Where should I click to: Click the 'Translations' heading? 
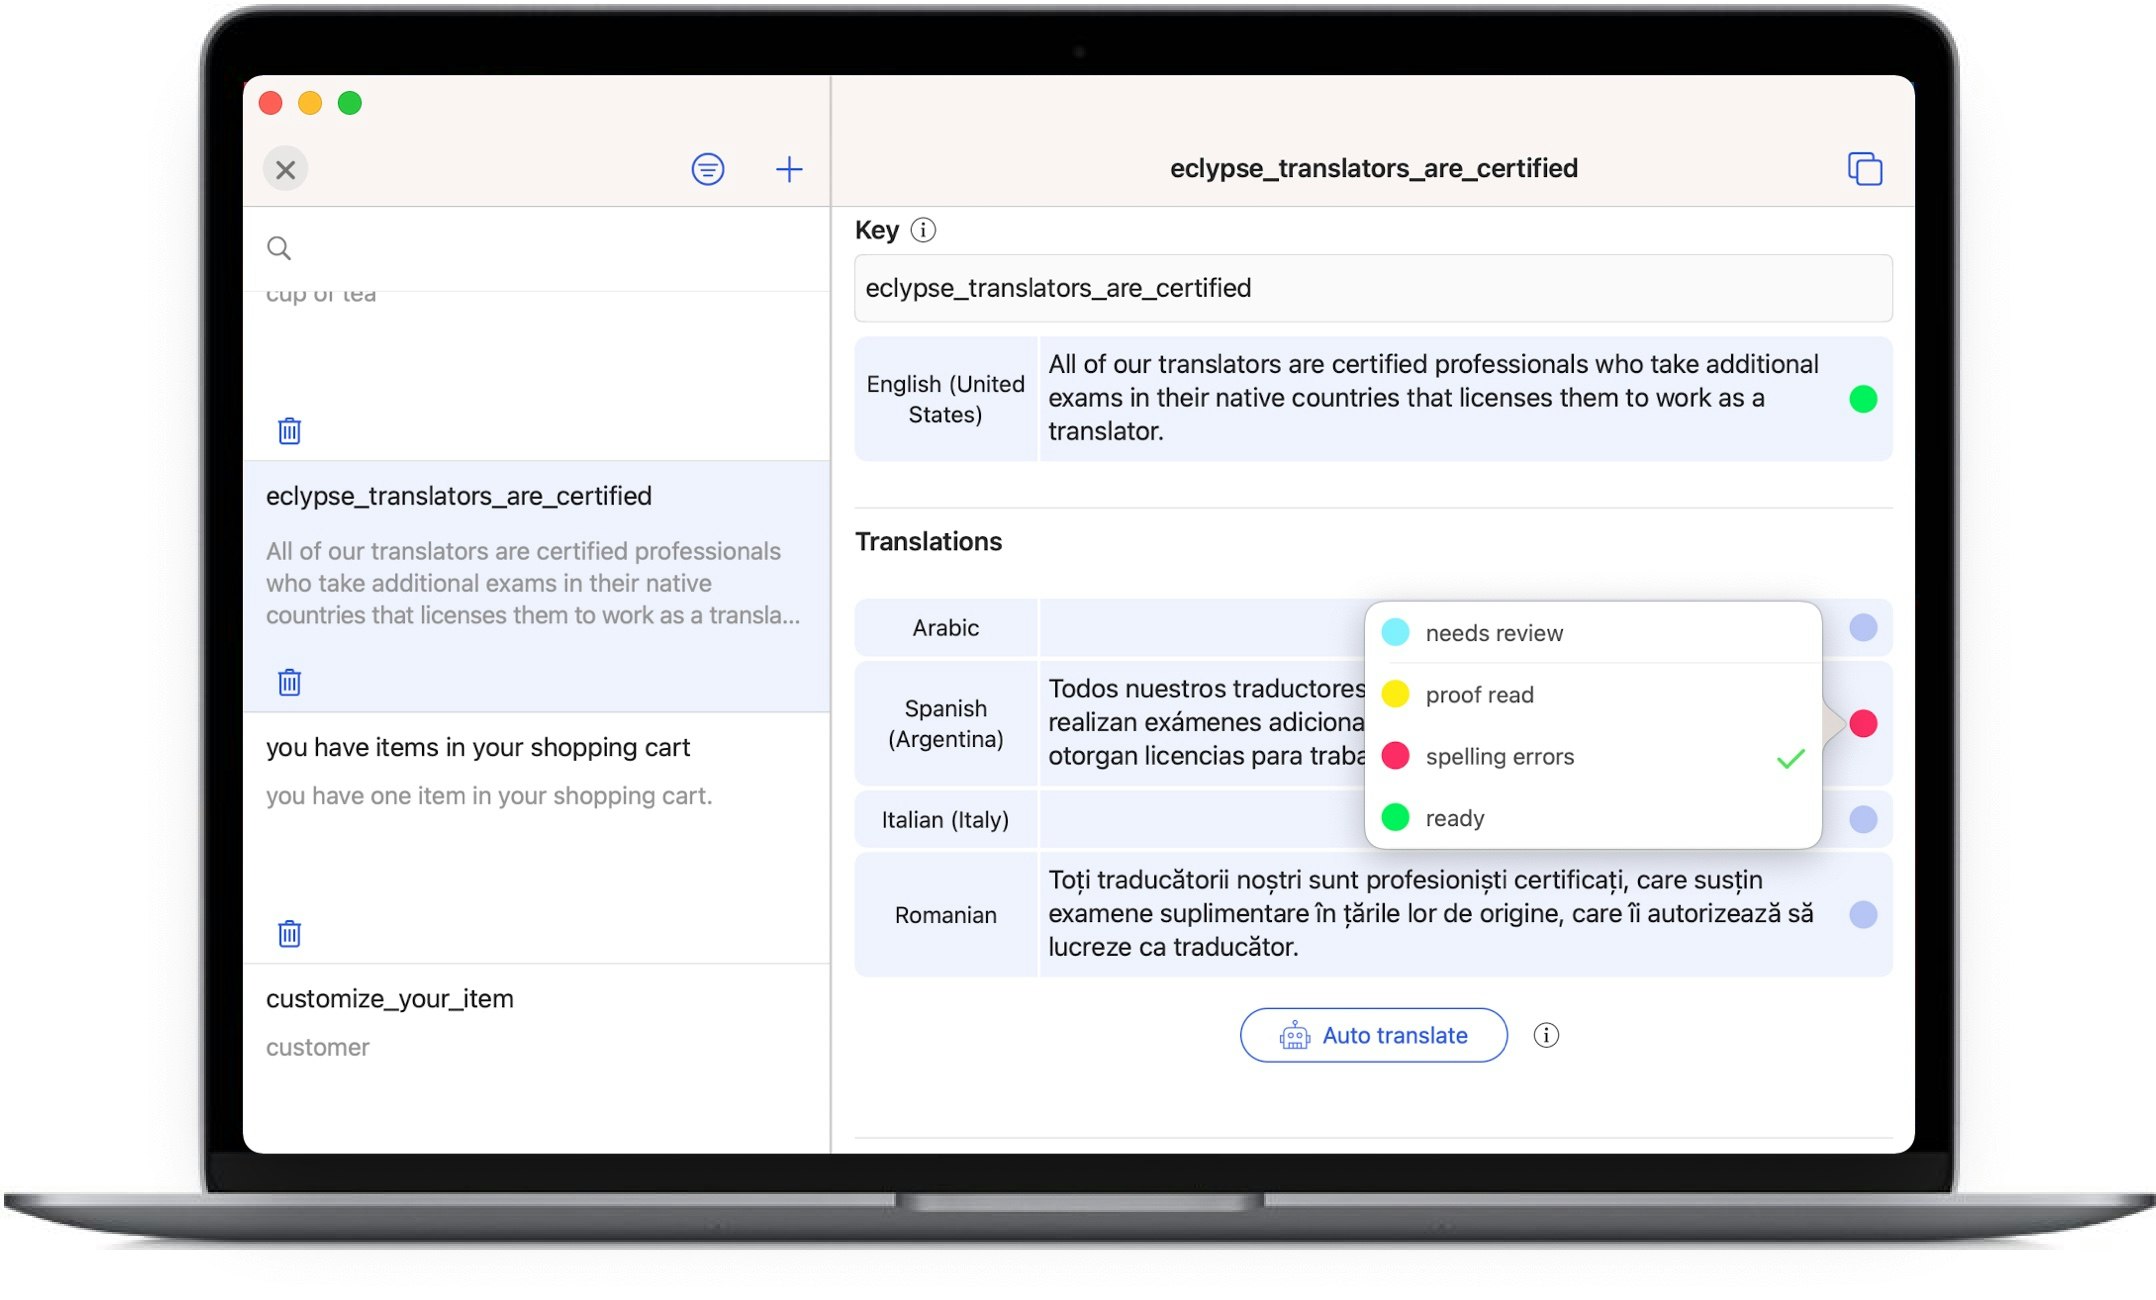[x=928, y=541]
